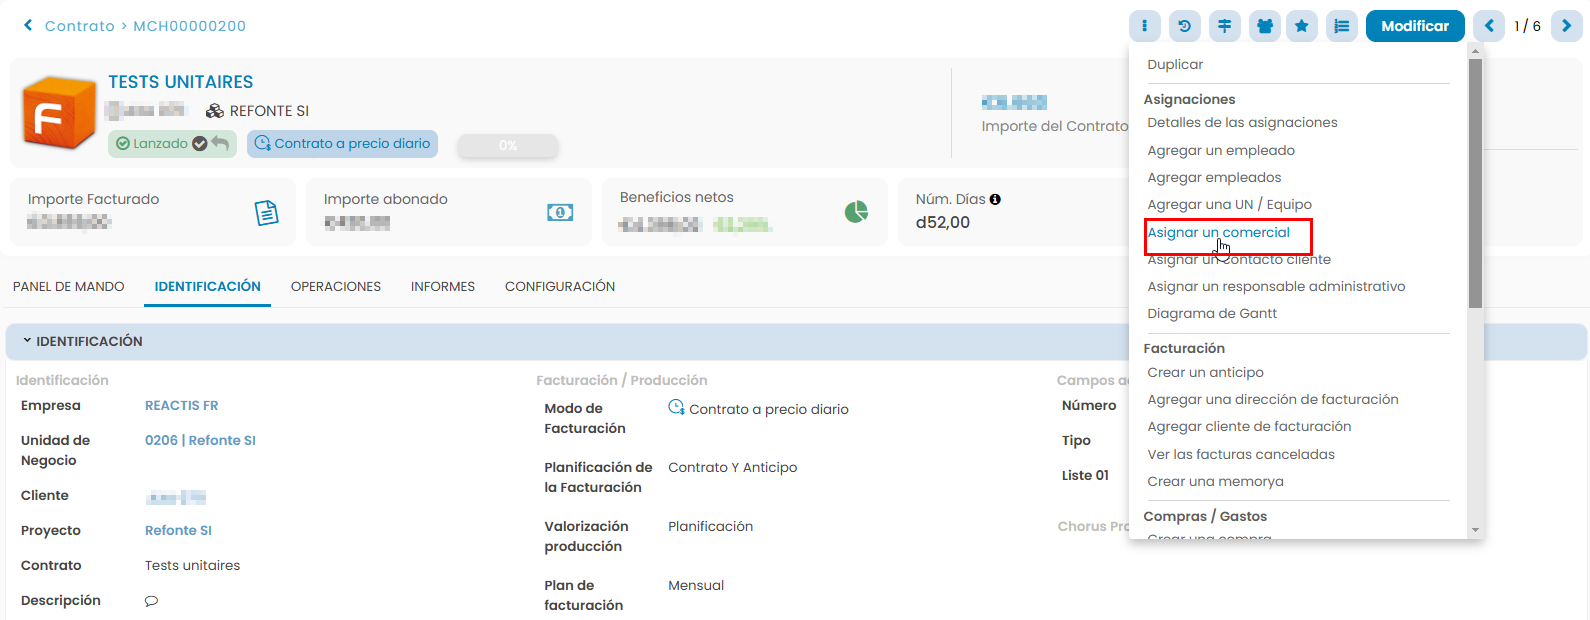Click the banknote icon in Importe abonado
The height and width of the screenshot is (620, 1590).
[560, 212]
